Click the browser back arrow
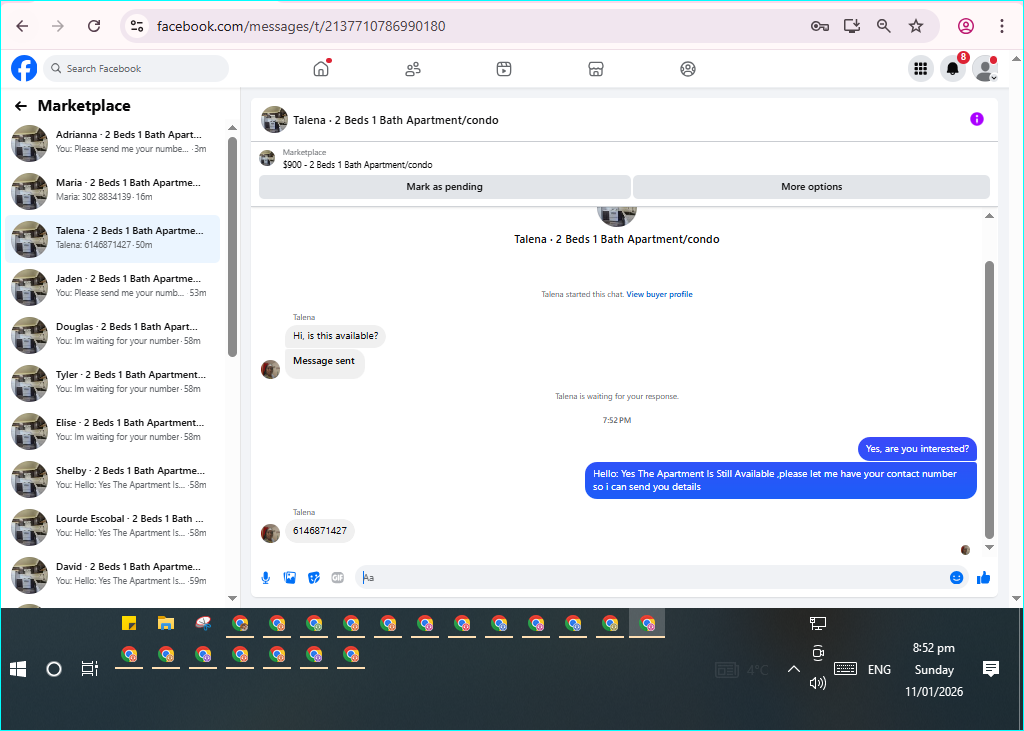Image resolution: width=1024 pixels, height=731 pixels. coord(22,26)
